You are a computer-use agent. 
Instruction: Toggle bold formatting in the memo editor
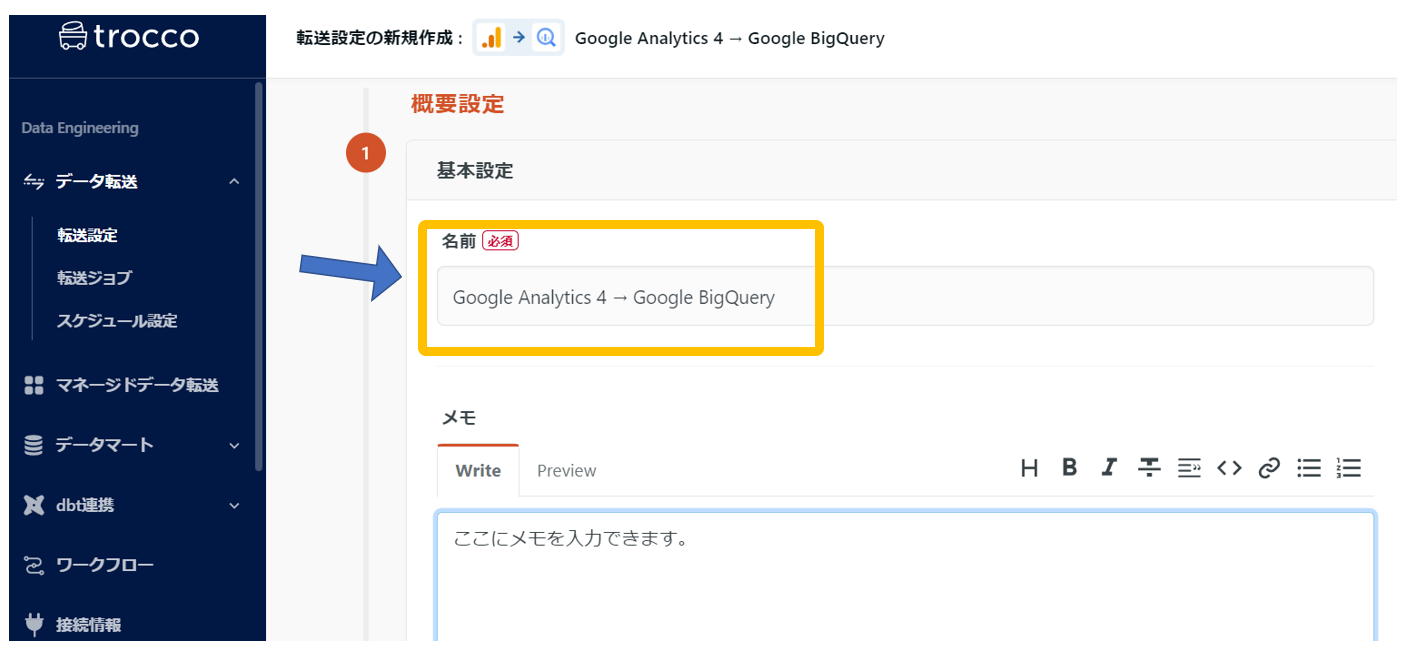click(1069, 467)
